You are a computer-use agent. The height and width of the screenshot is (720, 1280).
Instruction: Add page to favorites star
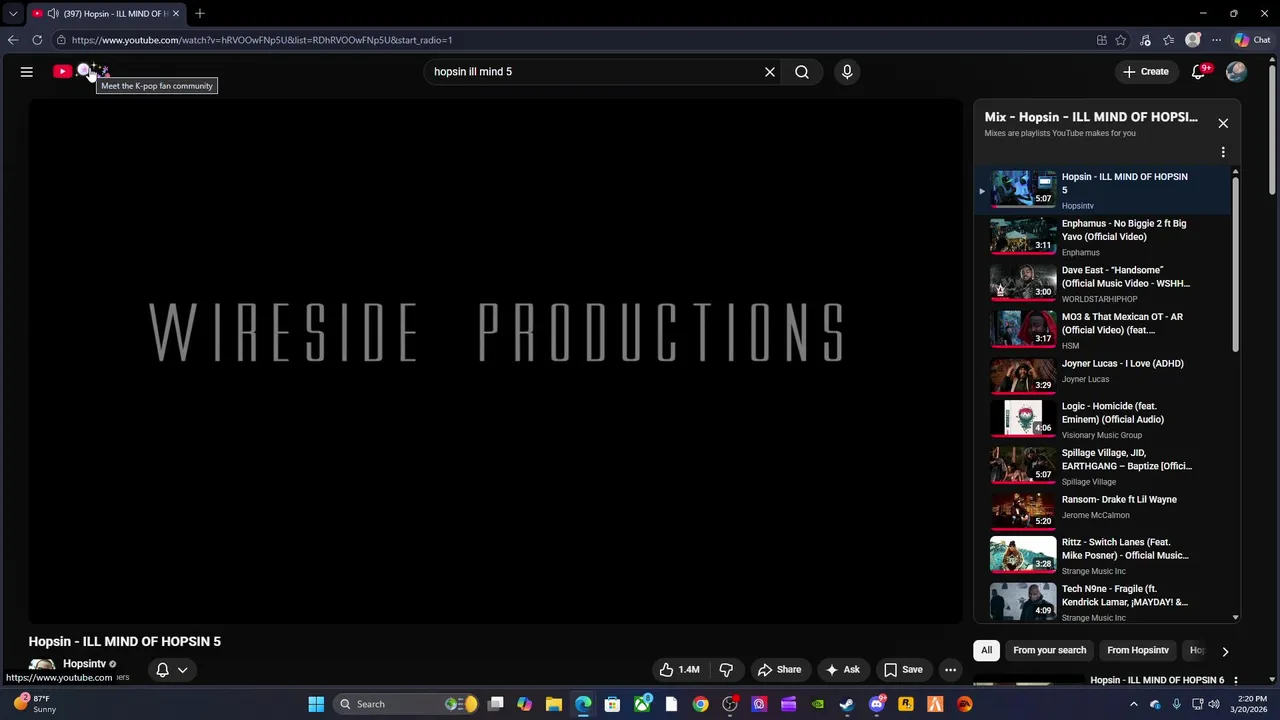coord(1121,40)
